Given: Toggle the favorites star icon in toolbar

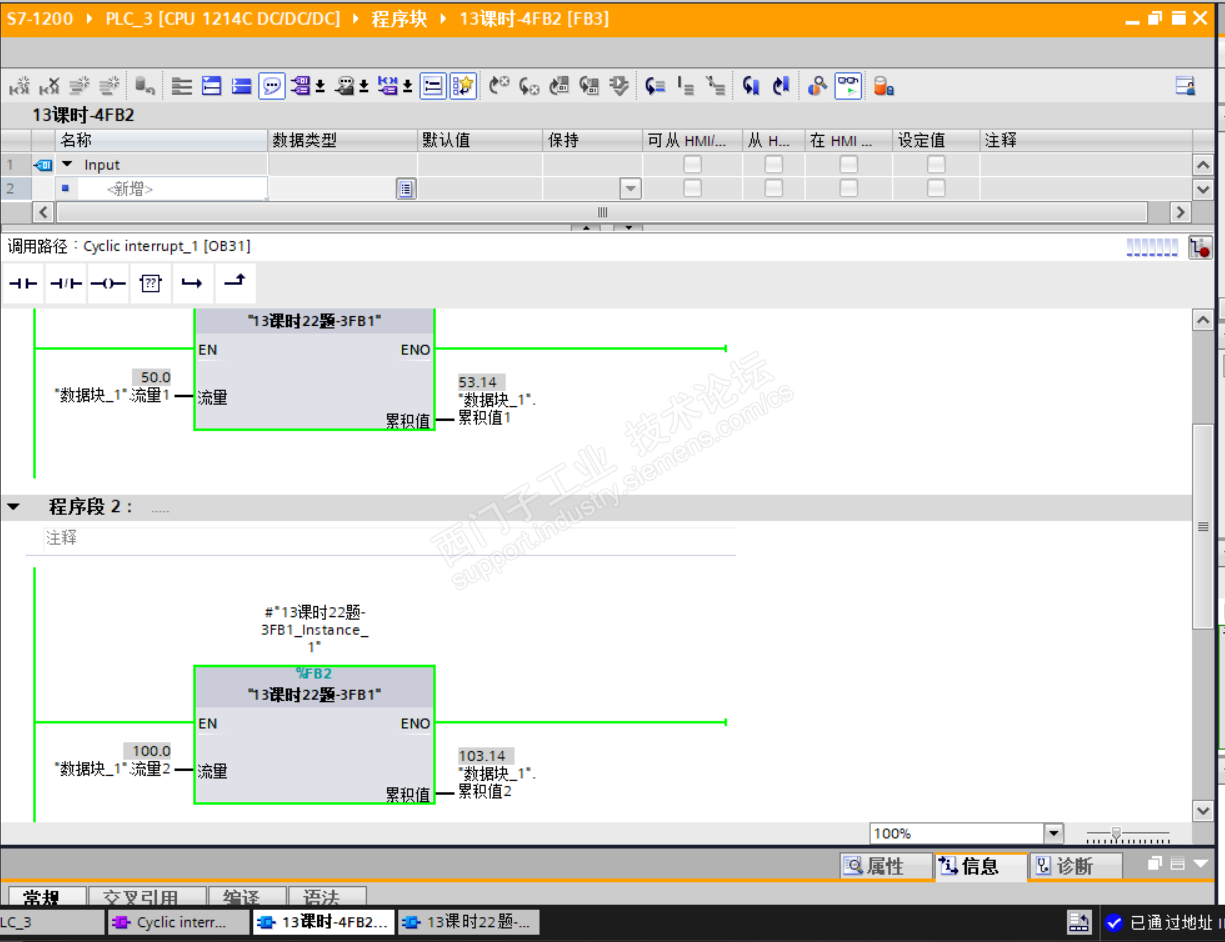Looking at the screenshot, I should pyautogui.click(x=463, y=87).
